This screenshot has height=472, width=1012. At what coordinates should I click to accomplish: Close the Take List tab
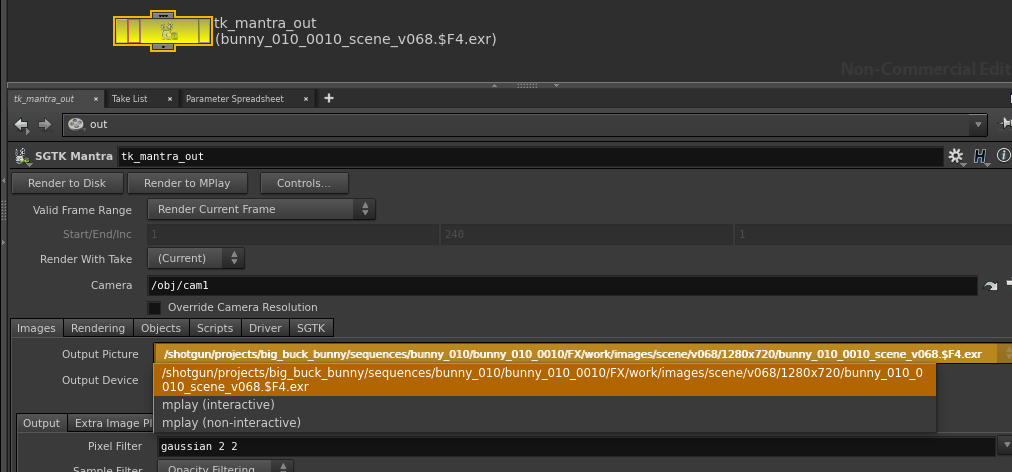pyautogui.click(x=171, y=99)
